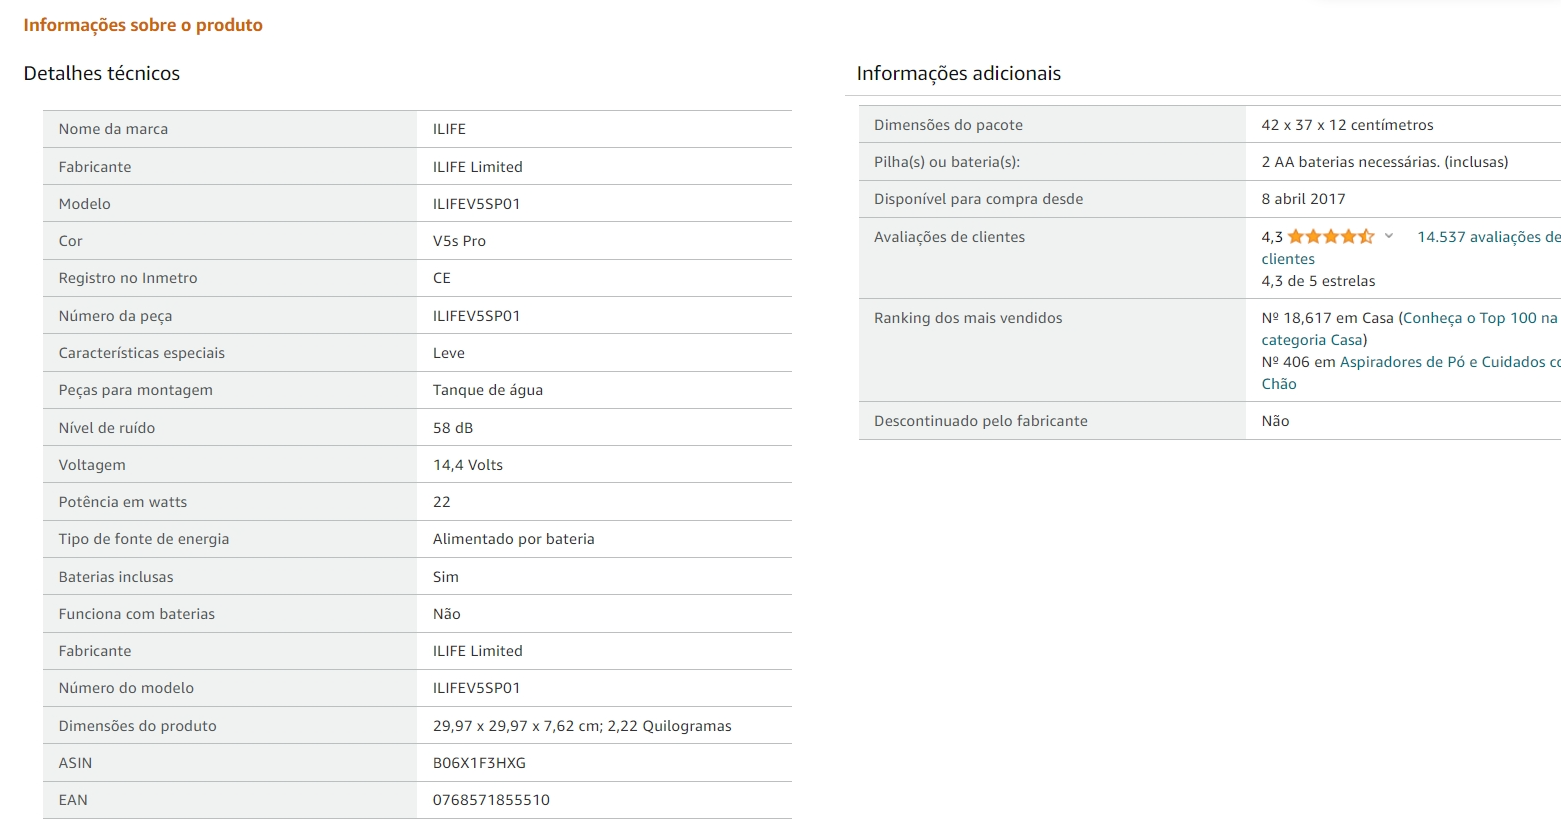Viewport: 1561px width, 826px height.
Task: Click the 14,4 Volts value
Action: click(x=467, y=465)
